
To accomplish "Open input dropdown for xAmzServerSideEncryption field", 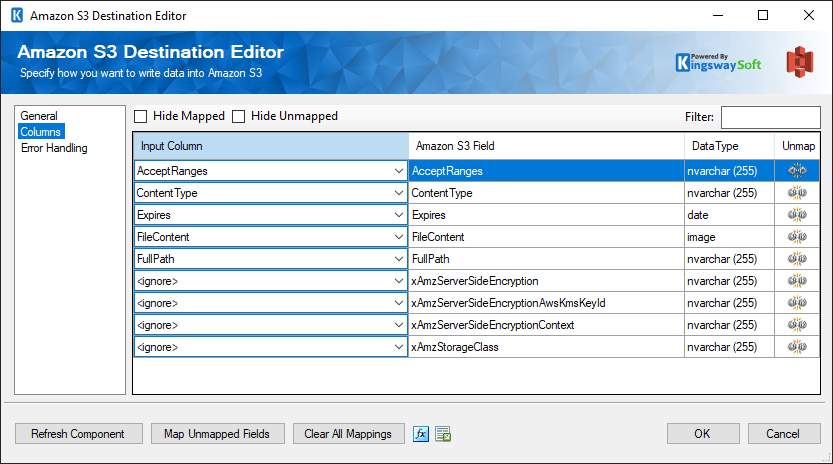I will point(399,281).
